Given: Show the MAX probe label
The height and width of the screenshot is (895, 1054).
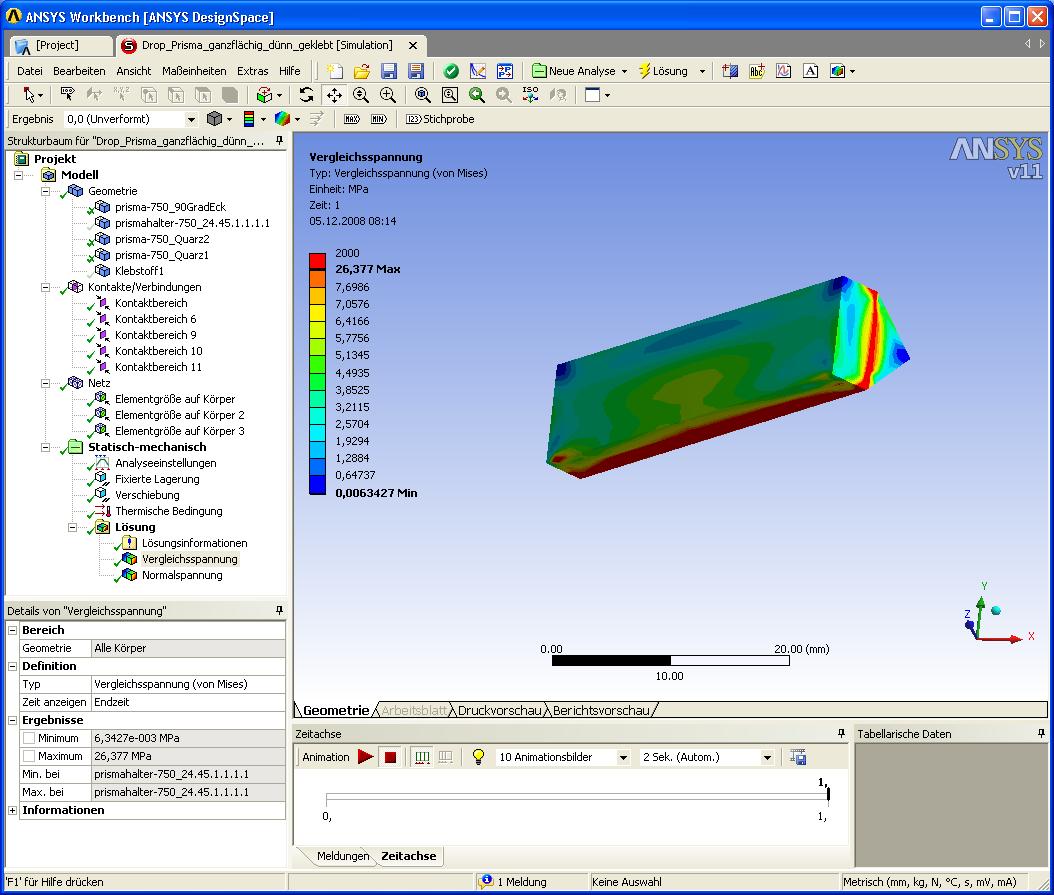Looking at the screenshot, I should (x=352, y=119).
